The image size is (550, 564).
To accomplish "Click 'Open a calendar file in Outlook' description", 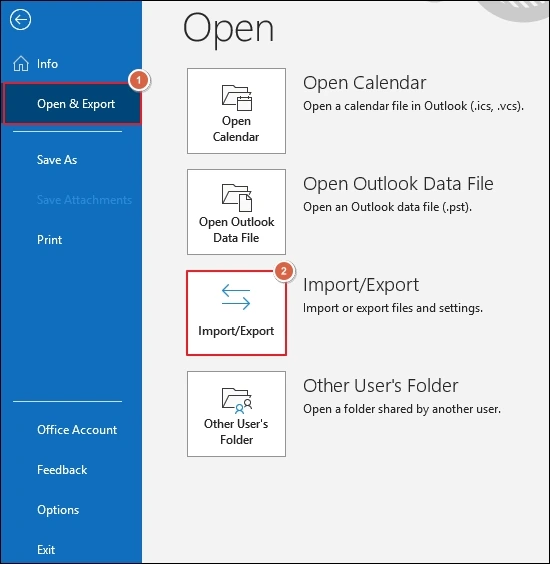I will (x=413, y=106).
